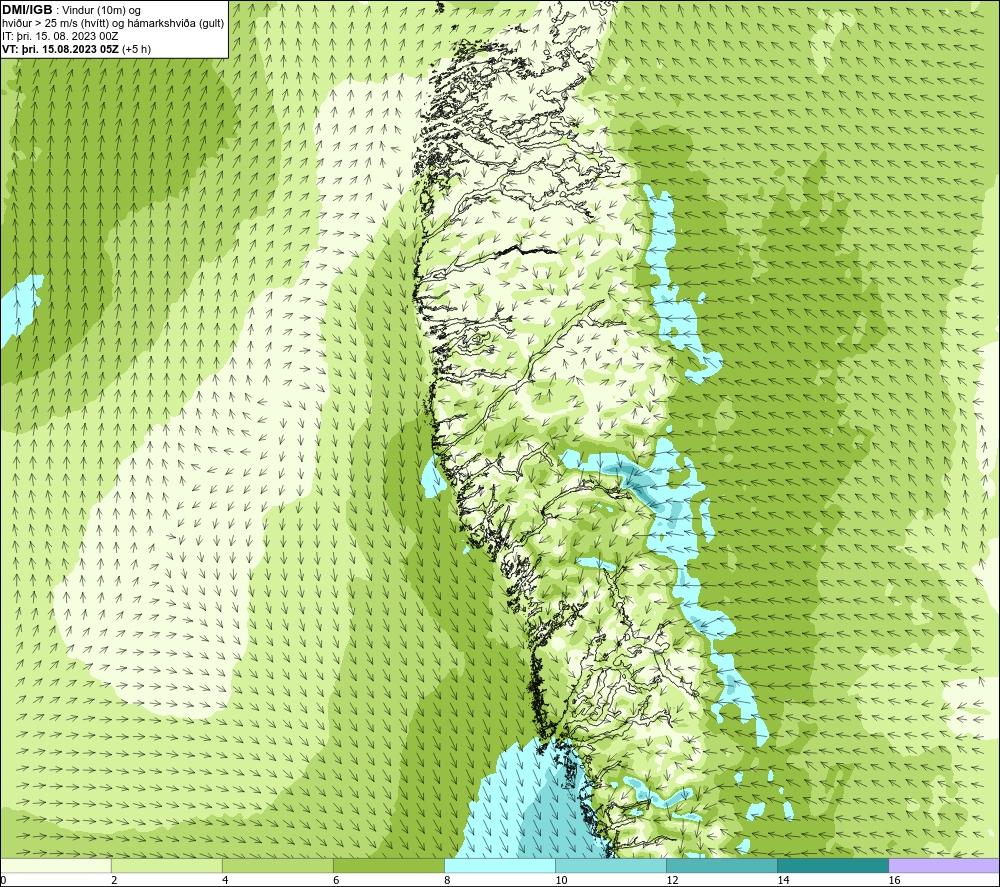Click the 'hviður > 25 m/s' legend line
The width and height of the screenshot is (1000, 887).
click(113, 24)
